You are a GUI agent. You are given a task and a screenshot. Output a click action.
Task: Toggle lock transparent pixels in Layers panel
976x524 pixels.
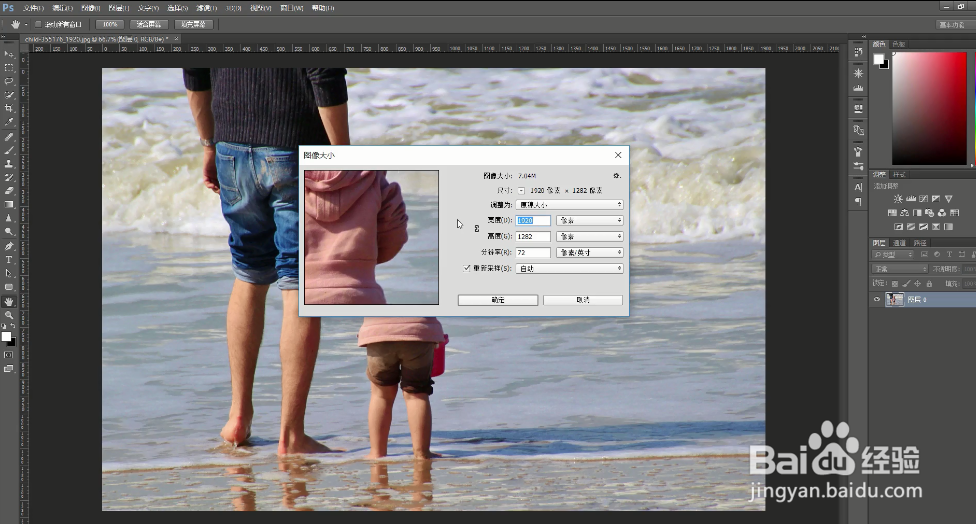(x=895, y=284)
